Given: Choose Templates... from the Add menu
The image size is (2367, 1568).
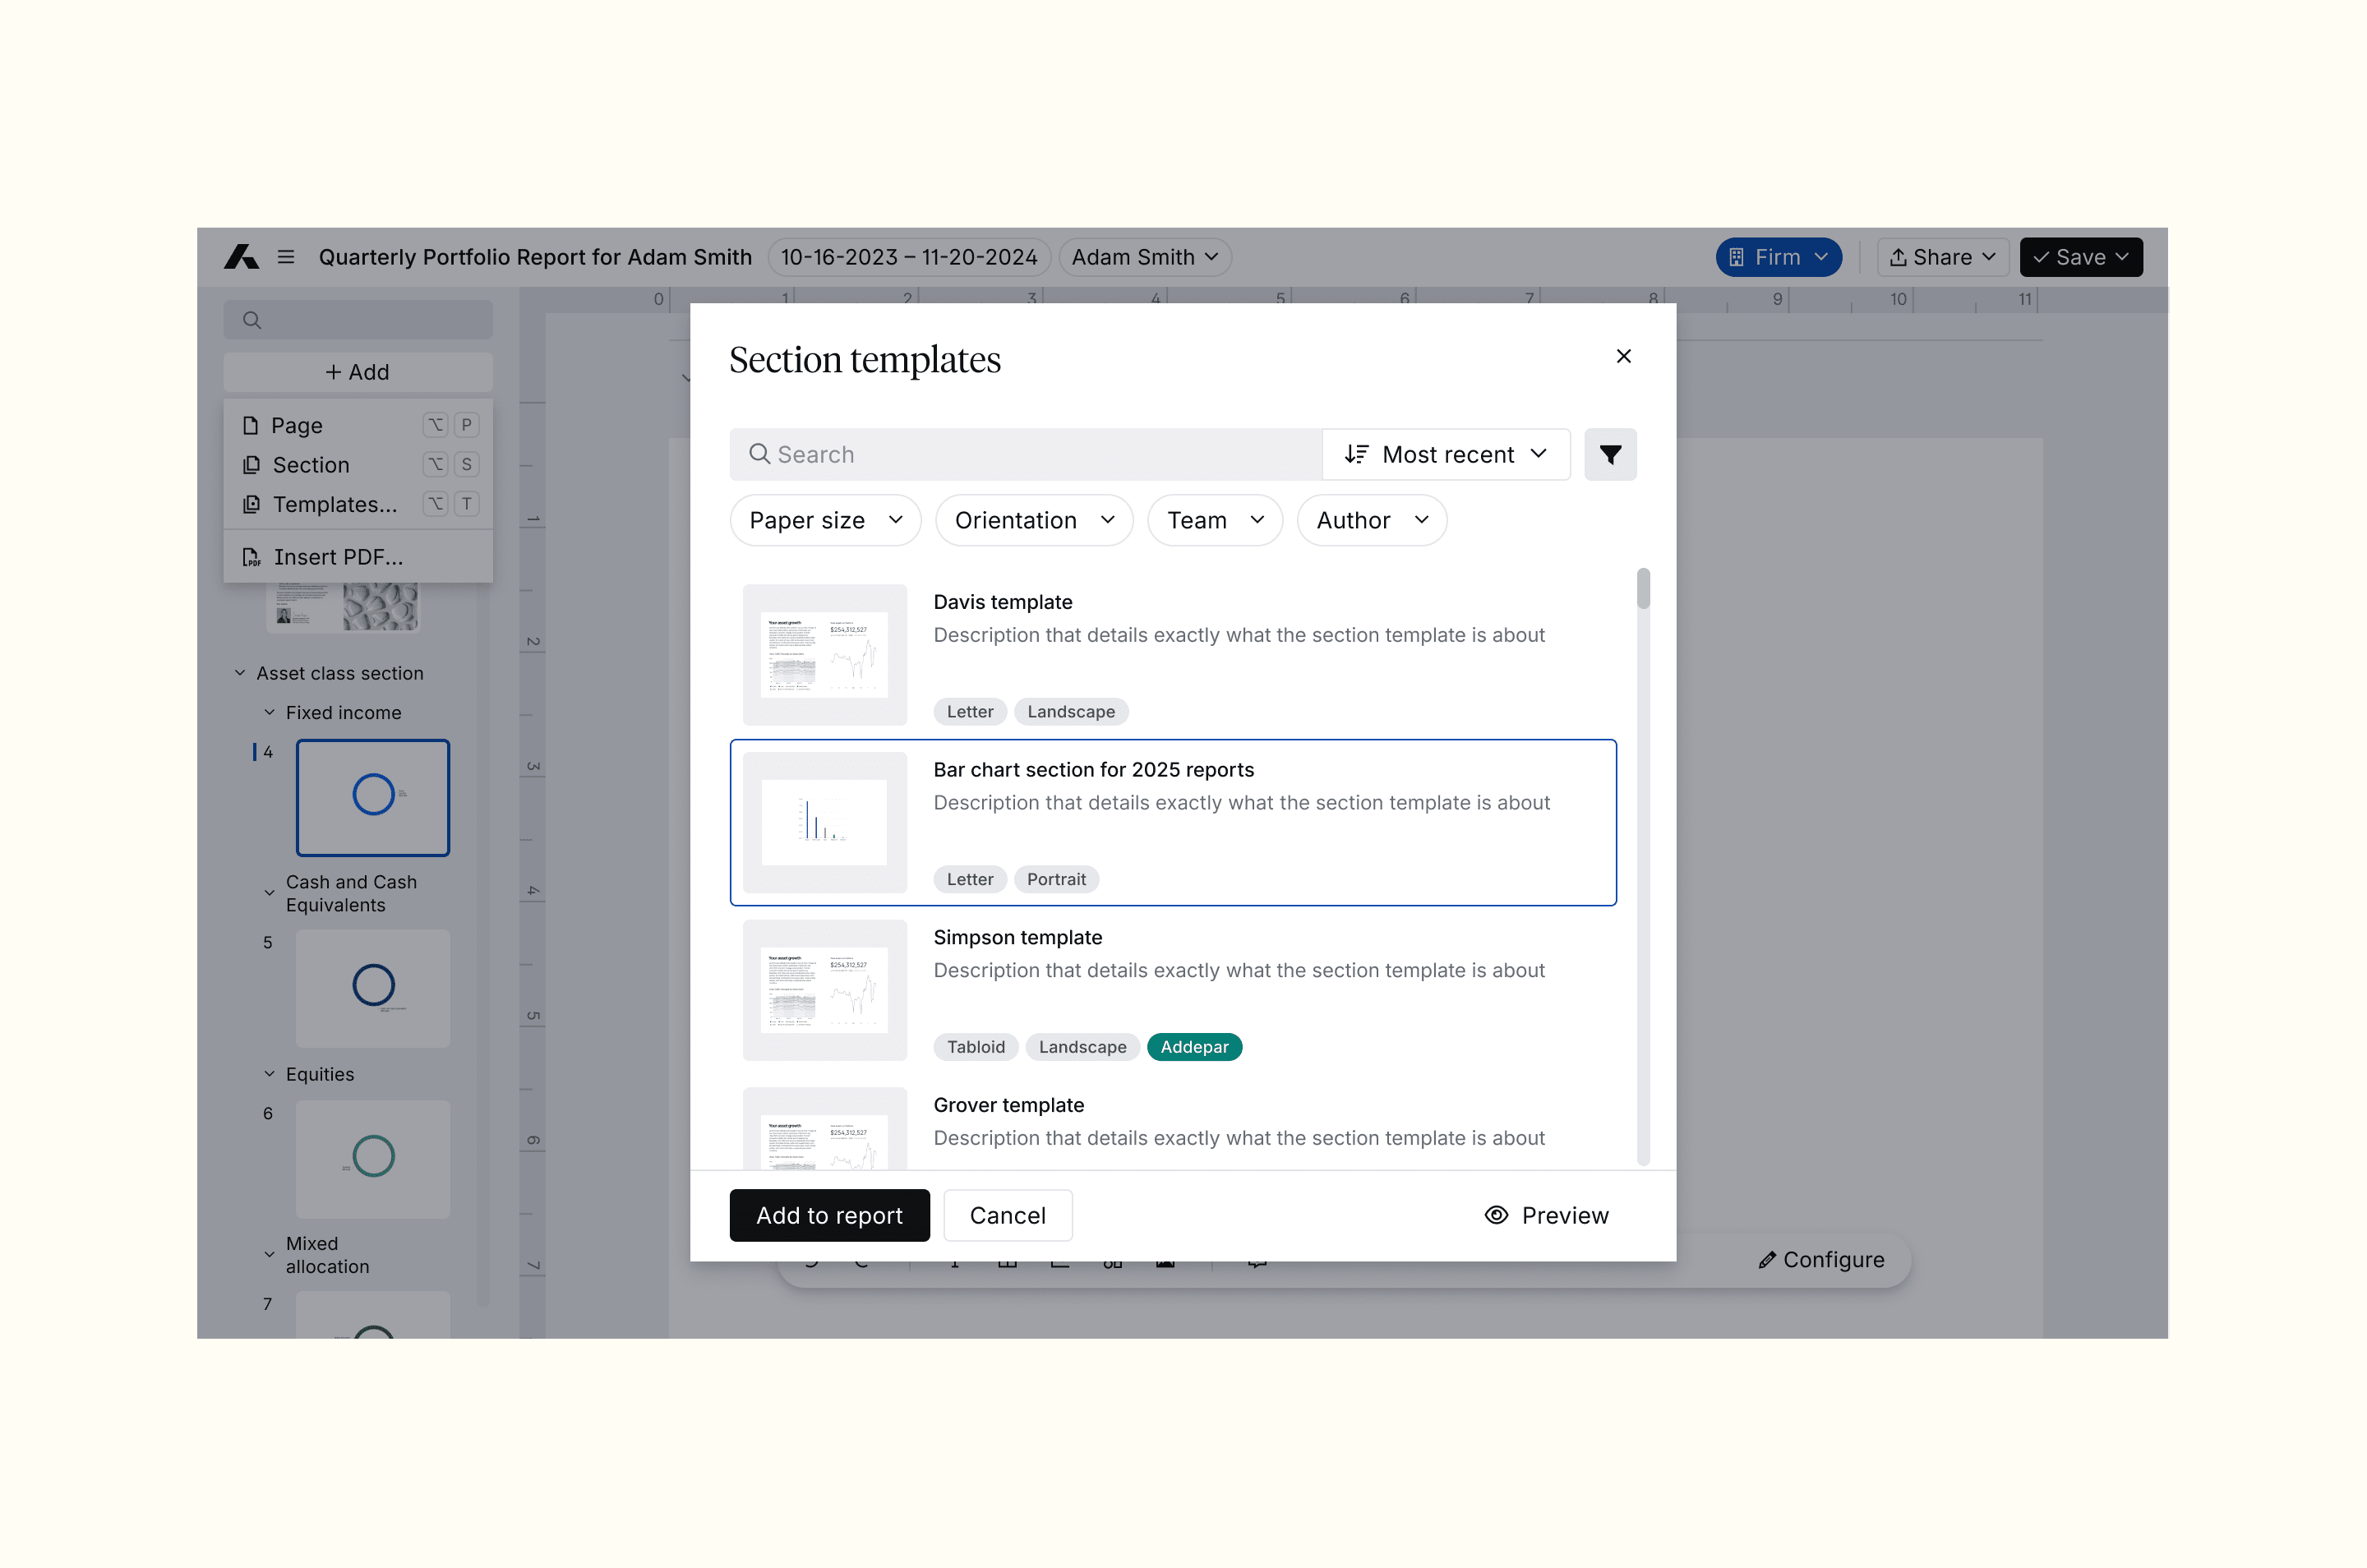Looking at the screenshot, I should [x=358, y=504].
